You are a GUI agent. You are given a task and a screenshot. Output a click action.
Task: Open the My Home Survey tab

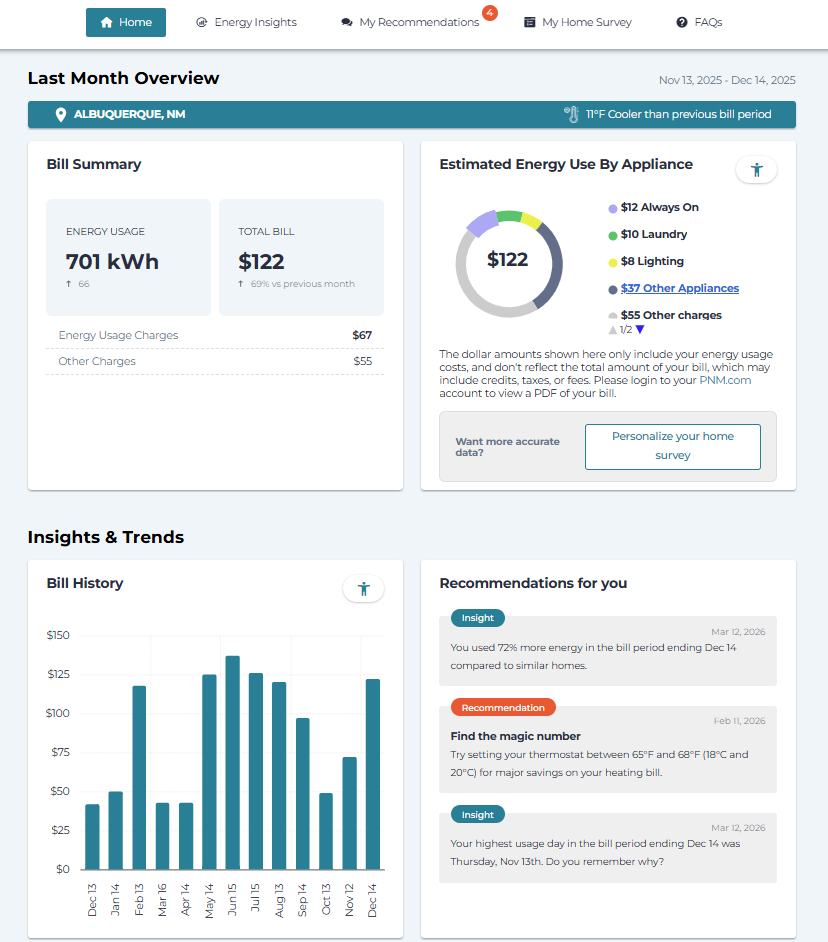coord(578,21)
